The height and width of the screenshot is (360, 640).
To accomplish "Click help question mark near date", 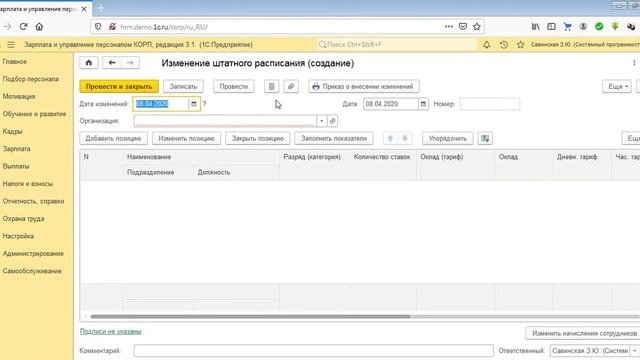I will tap(204, 104).
